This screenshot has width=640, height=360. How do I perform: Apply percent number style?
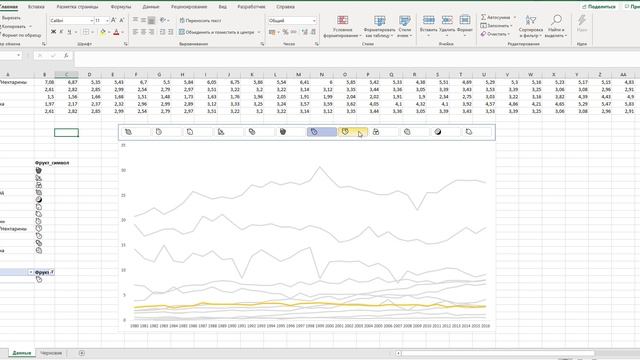[x=285, y=32]
